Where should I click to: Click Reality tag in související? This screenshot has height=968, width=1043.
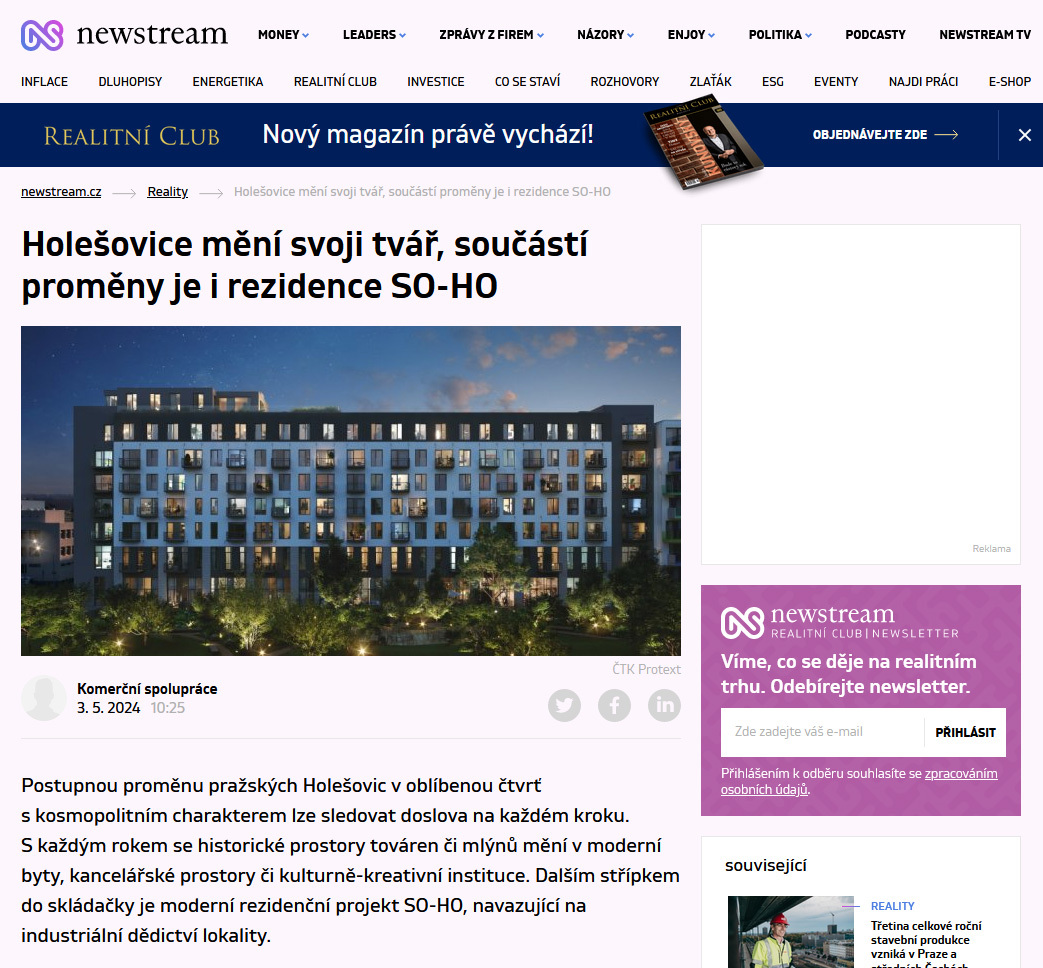click(x=893, y=906)
